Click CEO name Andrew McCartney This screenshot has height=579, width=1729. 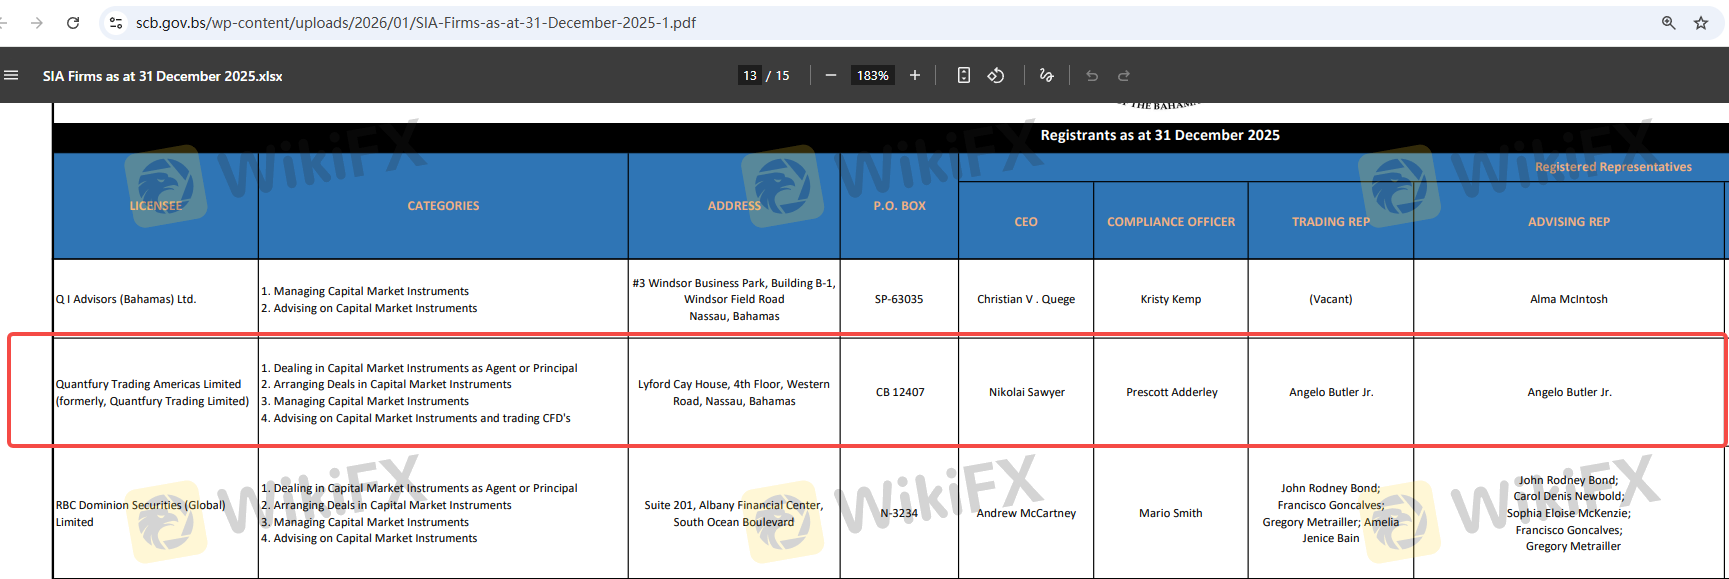(1026, 513)
